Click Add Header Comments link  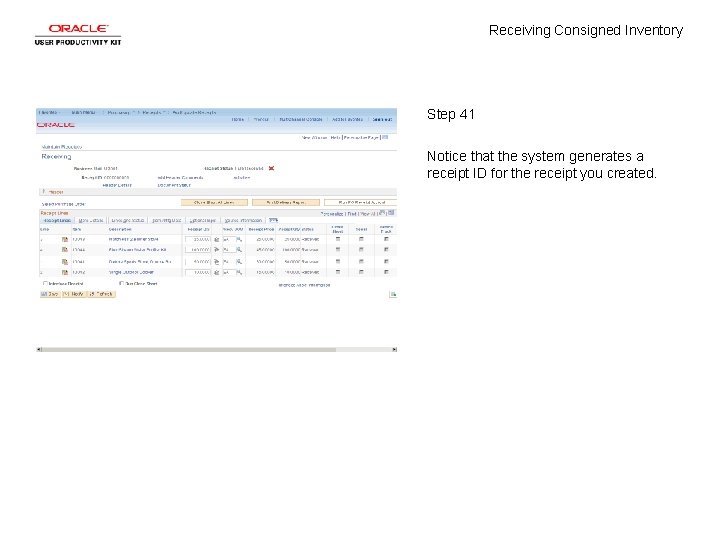click(180, 178)
